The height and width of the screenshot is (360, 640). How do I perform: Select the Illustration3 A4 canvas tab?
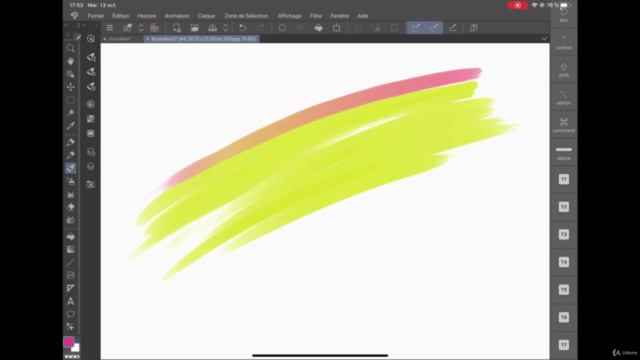(202, 39)
